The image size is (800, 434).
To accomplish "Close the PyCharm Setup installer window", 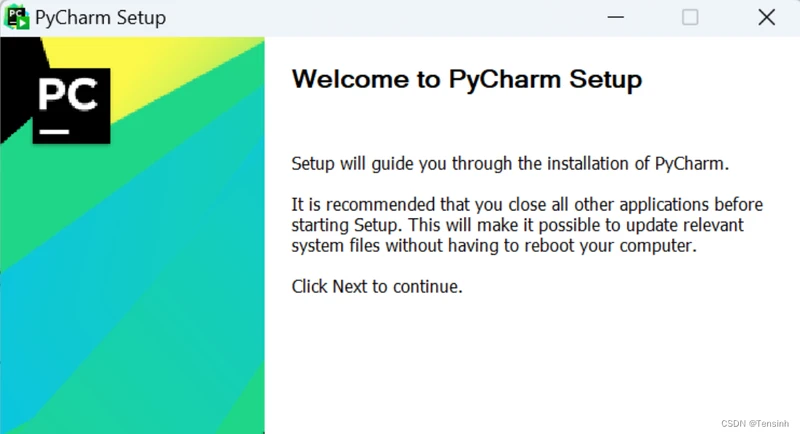I will (x=766, y=17).
